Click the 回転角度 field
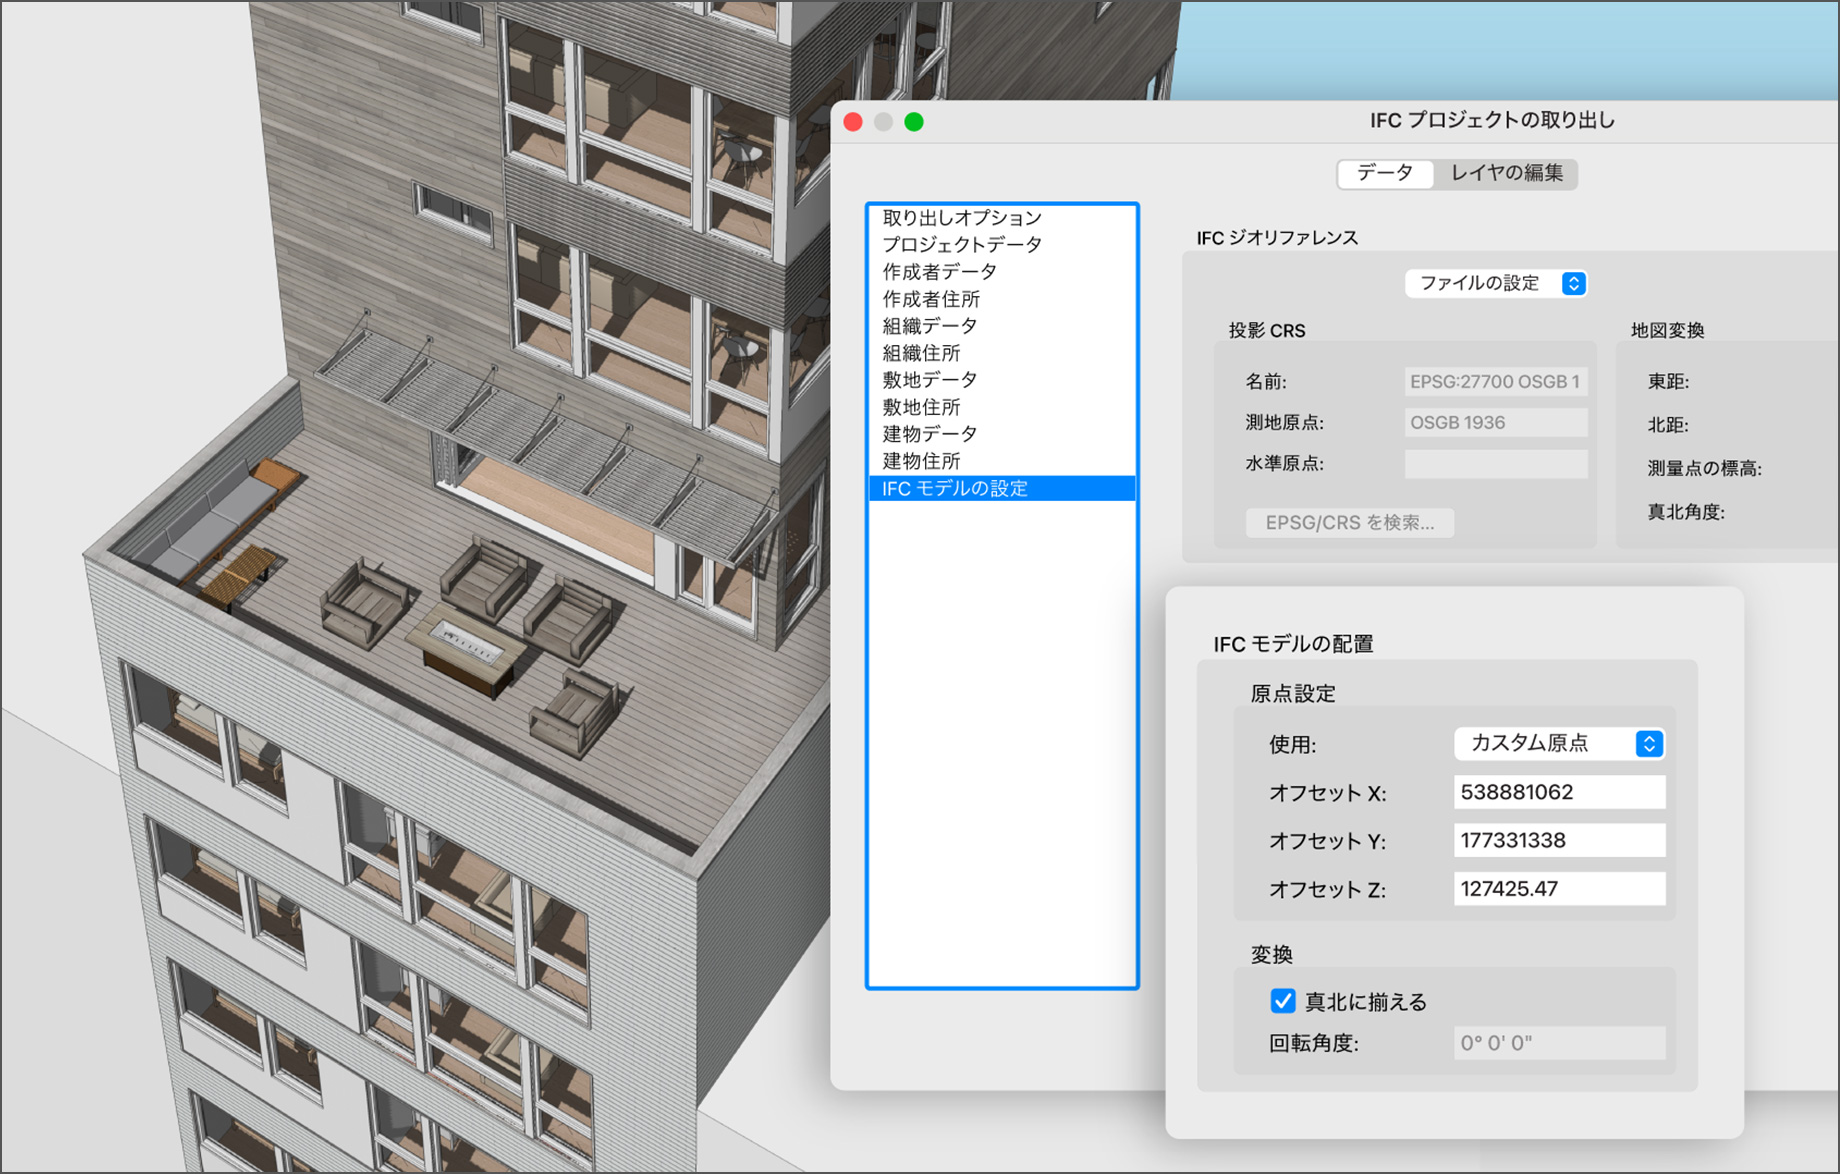The width and height of the screenshot is (1840, 1174). point(1559,1043)
